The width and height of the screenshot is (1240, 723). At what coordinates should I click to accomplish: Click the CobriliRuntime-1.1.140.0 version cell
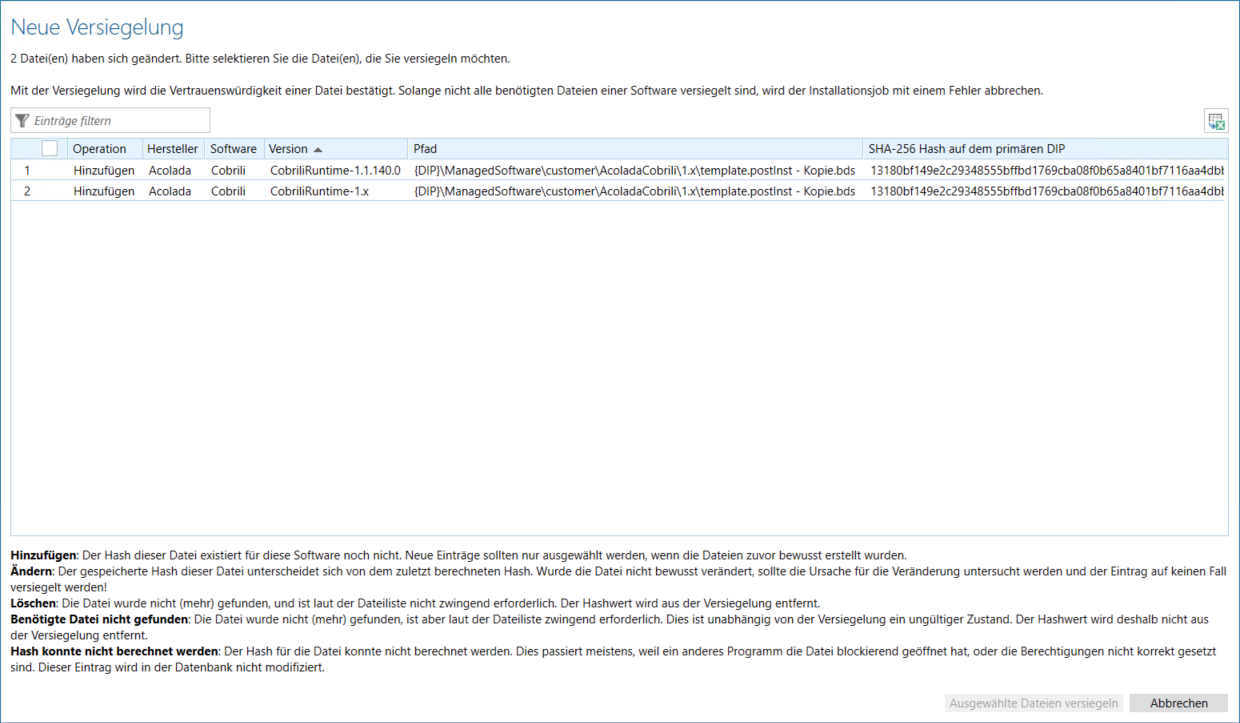point(334,170)
